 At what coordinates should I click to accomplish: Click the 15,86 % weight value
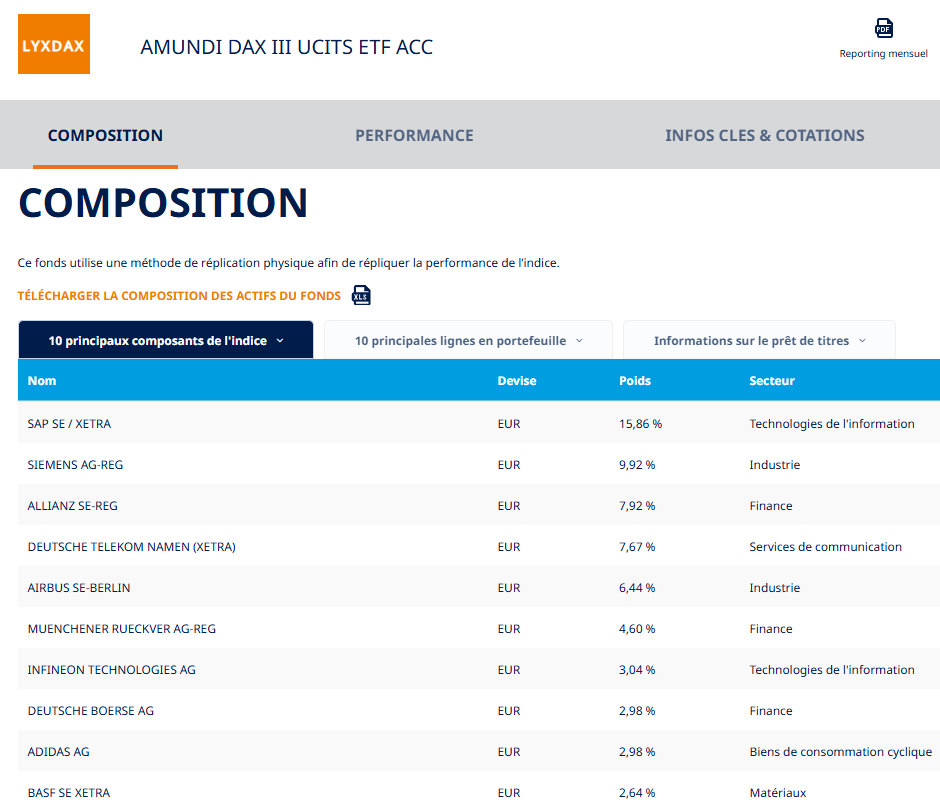coord(640,424)
